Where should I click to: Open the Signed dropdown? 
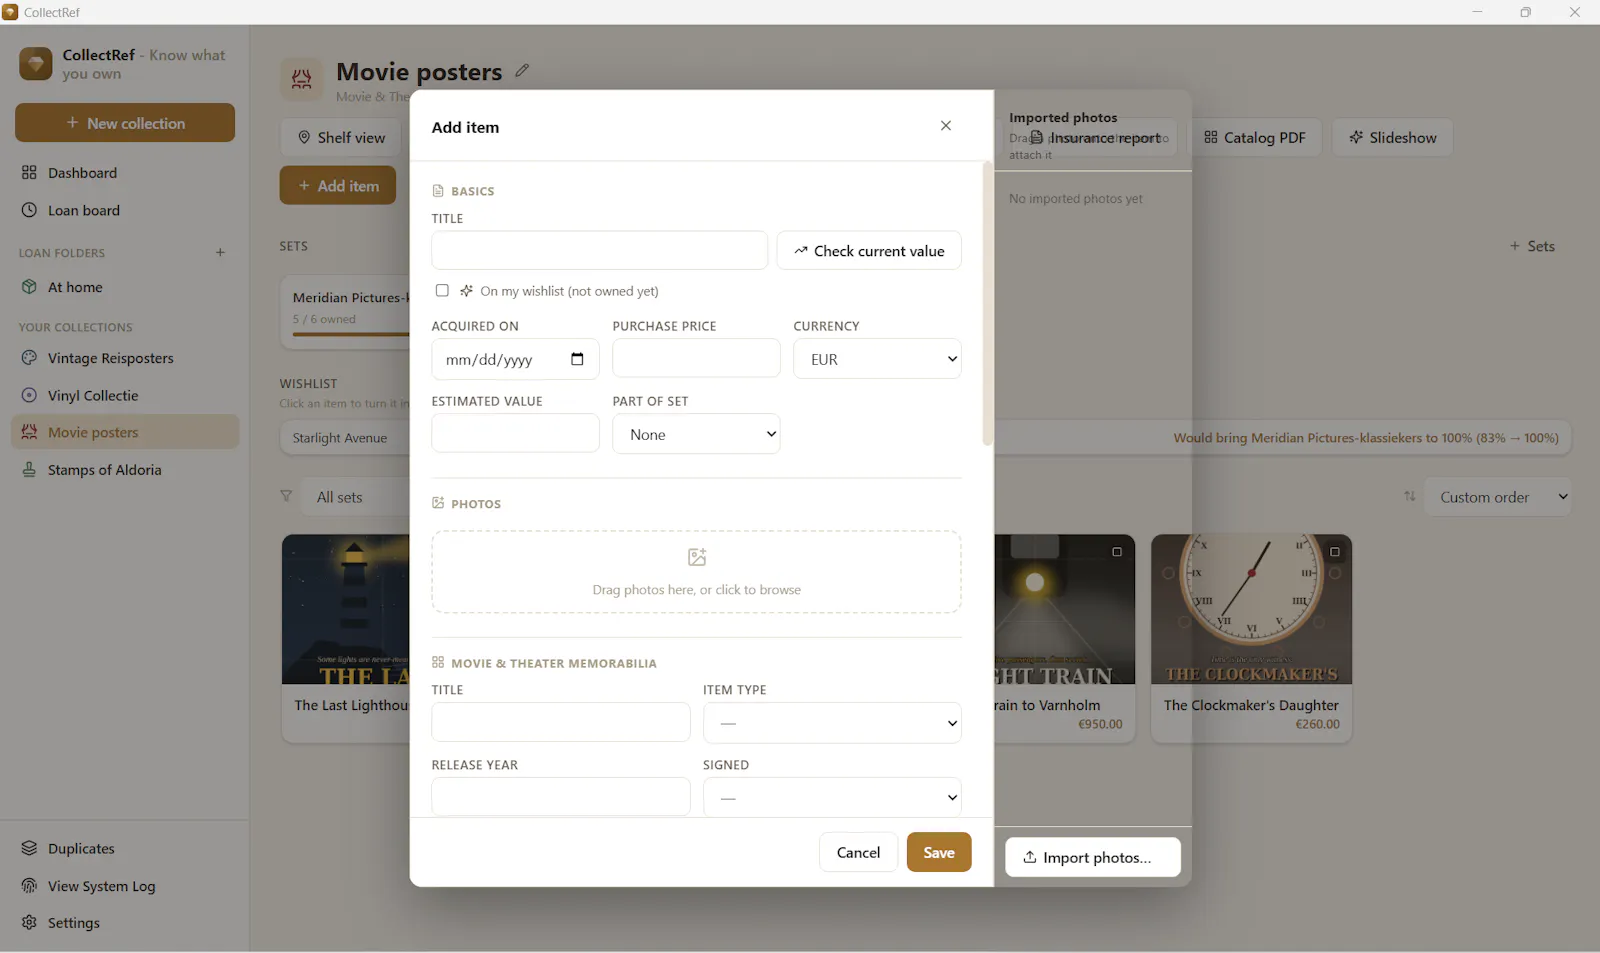[832, 798]
